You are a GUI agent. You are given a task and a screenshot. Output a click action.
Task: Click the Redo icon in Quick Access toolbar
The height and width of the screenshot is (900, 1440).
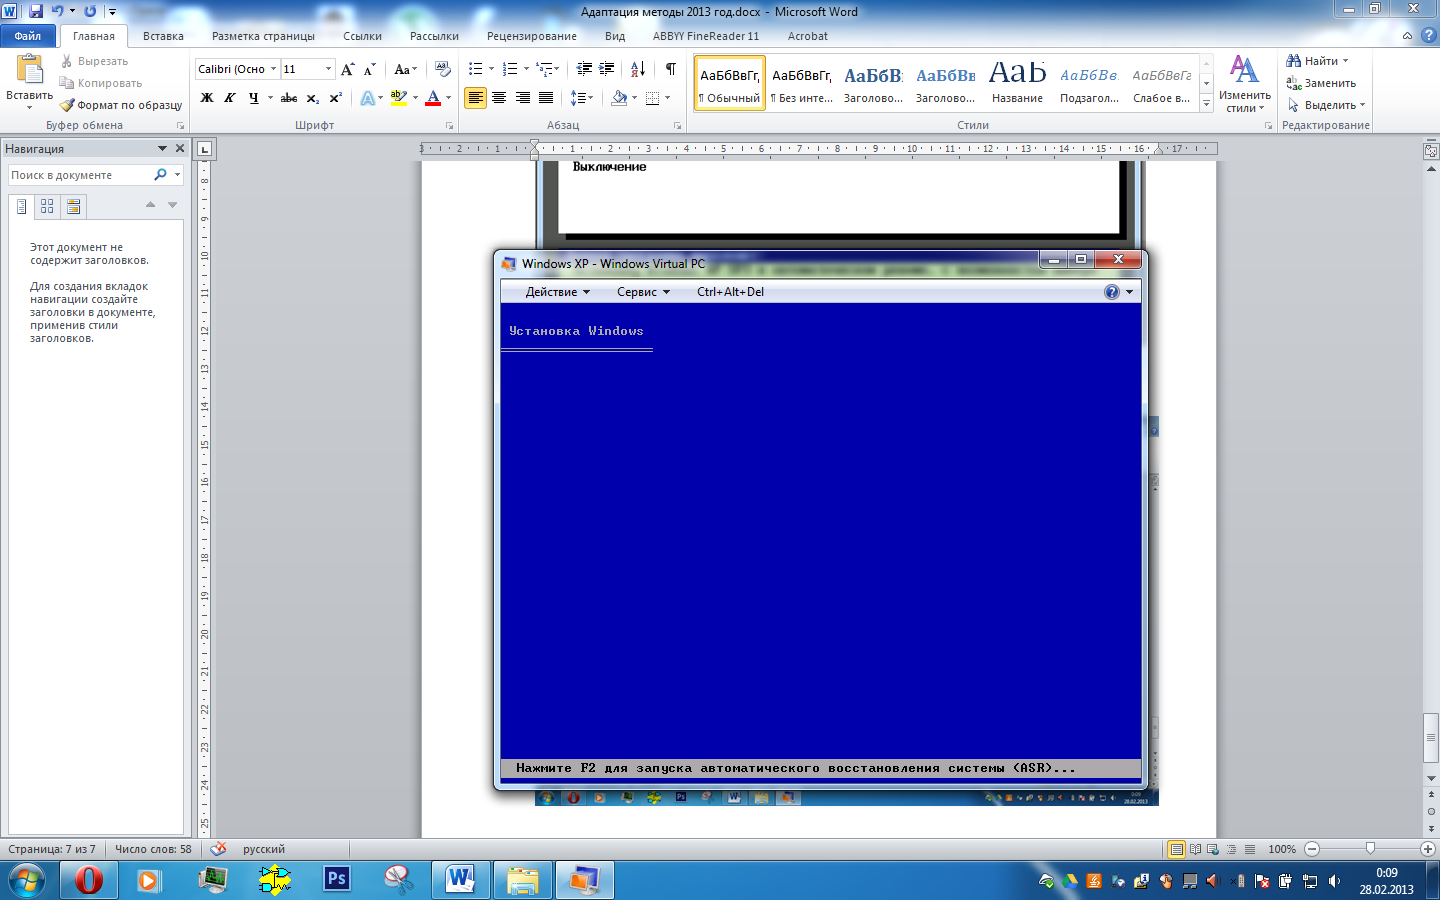tap(91, 11)
